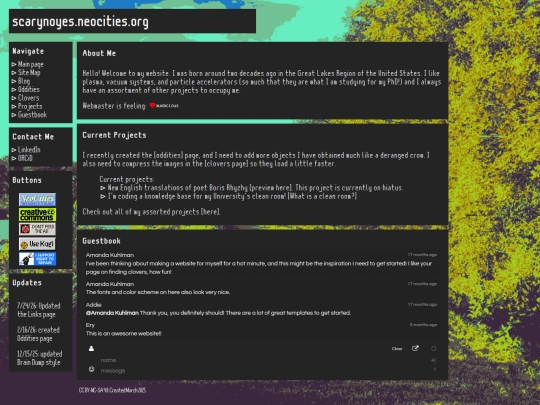This screenshot has width=540, height=405.
Task: Open the [preview here] translations link
Action: click(271, 188)
